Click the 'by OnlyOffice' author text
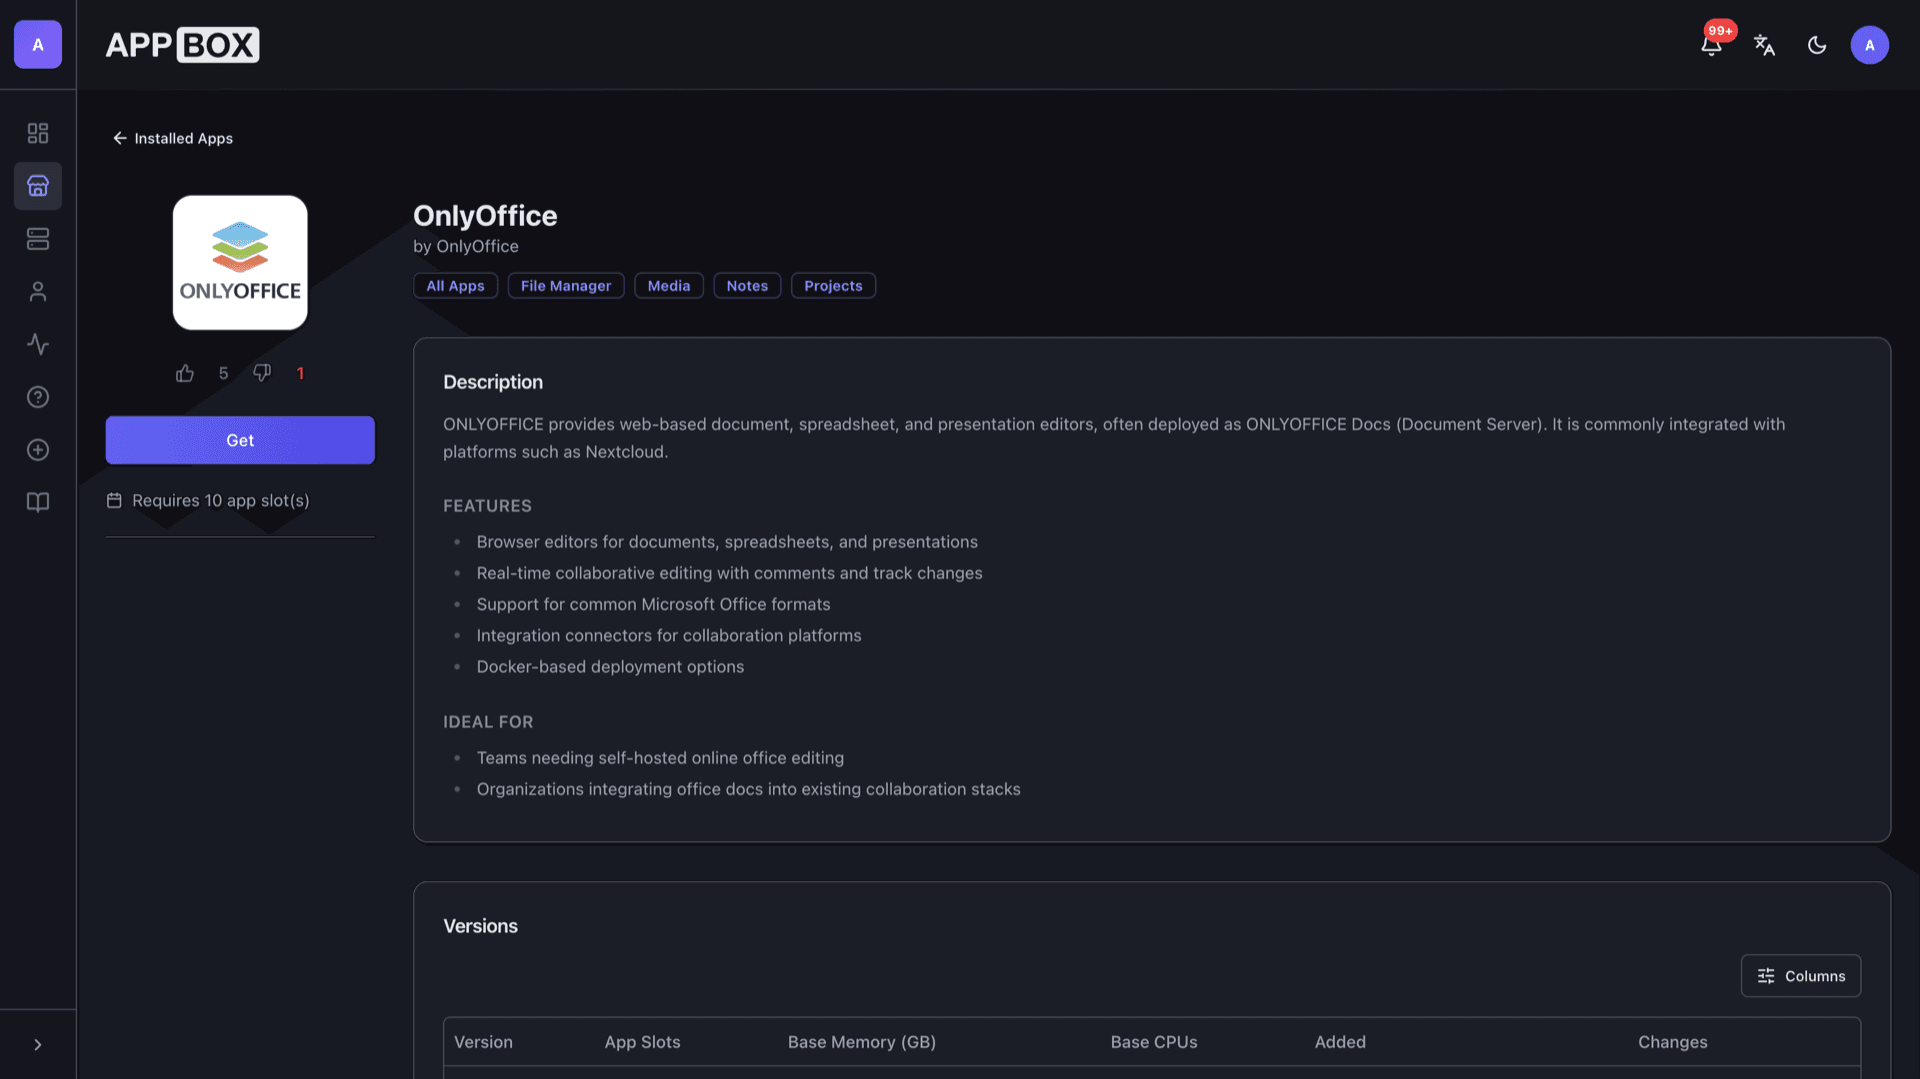The height and width of the screenshot is (1079, 1920). pyautogui.click(x=466, y=246)
